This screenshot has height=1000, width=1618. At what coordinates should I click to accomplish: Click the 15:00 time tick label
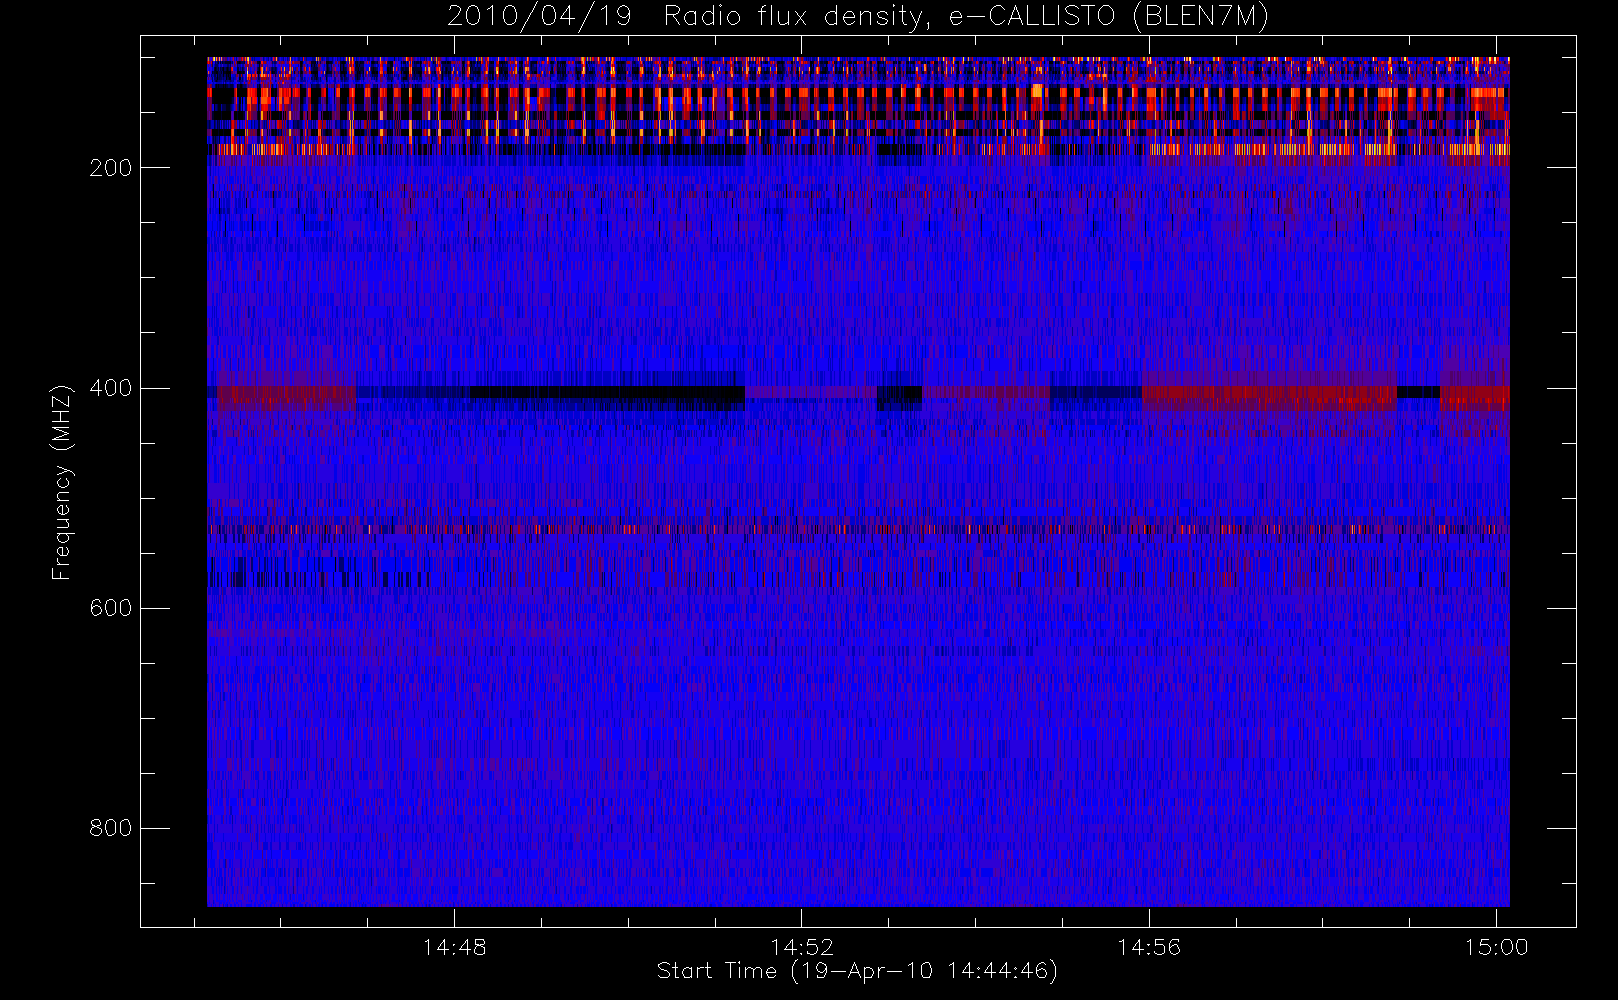point(1496,947)
